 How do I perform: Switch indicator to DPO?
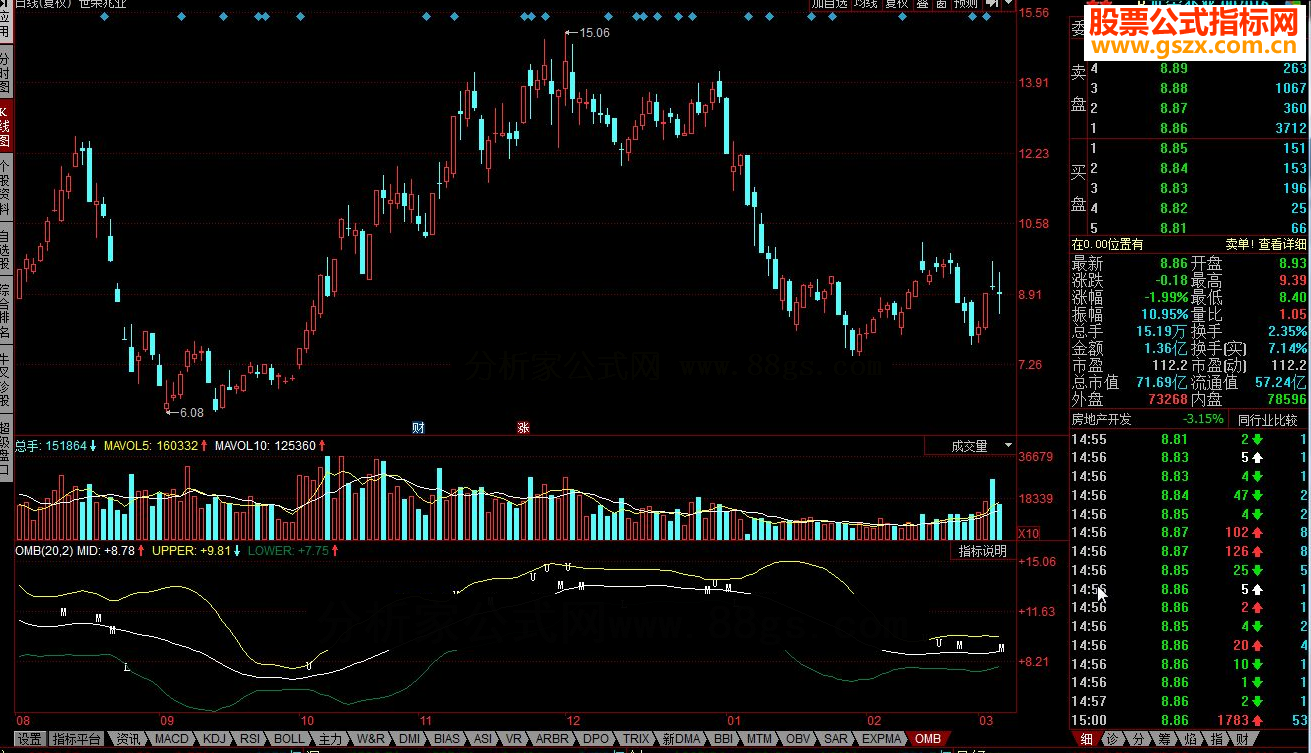click(x=595, y=740)
